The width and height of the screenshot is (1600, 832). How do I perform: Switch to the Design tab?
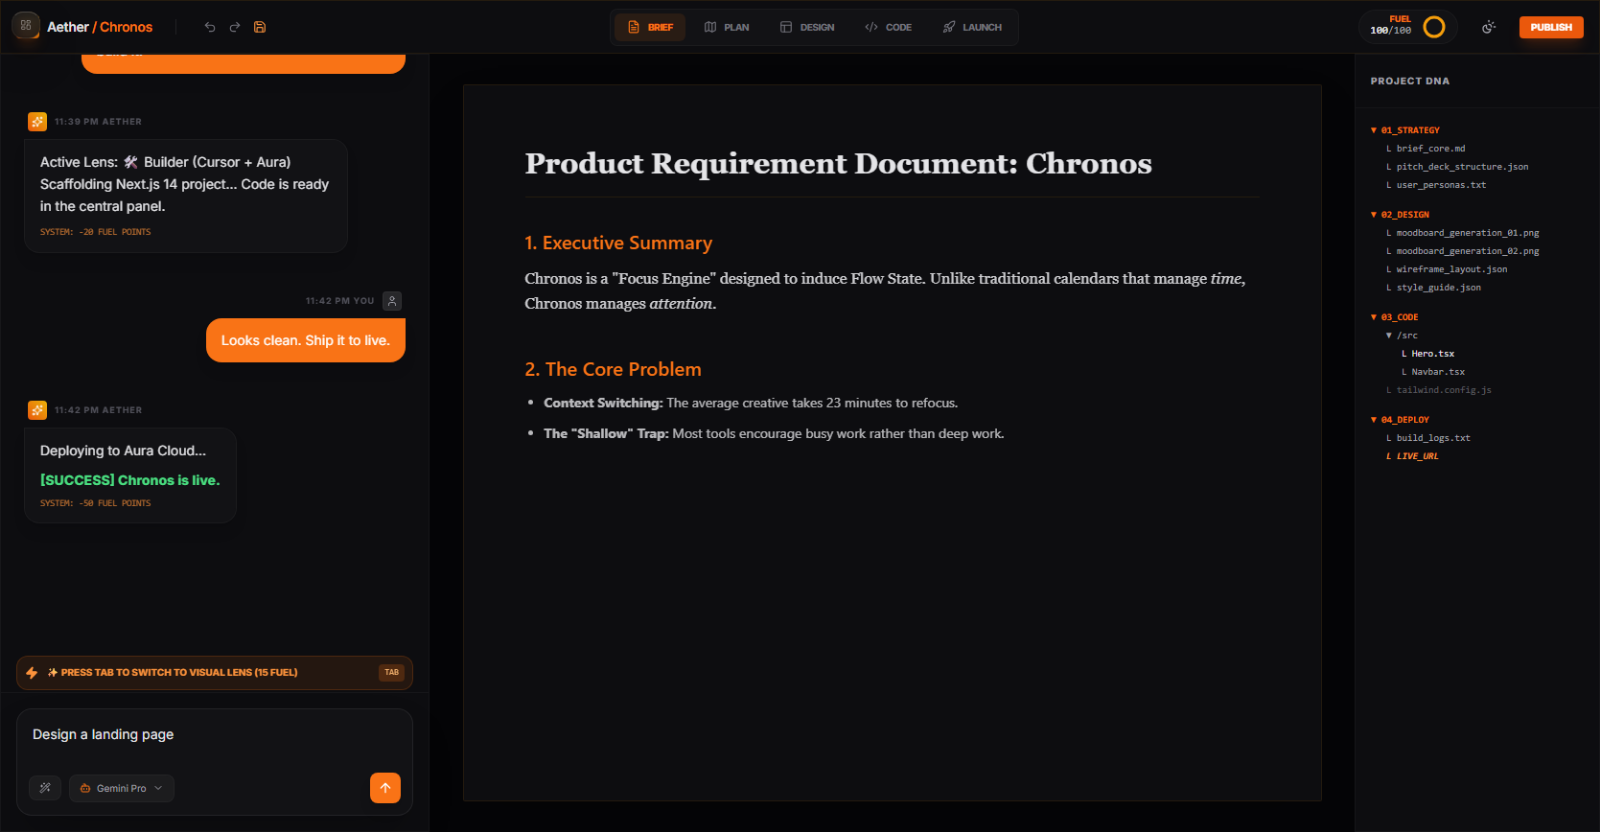807,27
